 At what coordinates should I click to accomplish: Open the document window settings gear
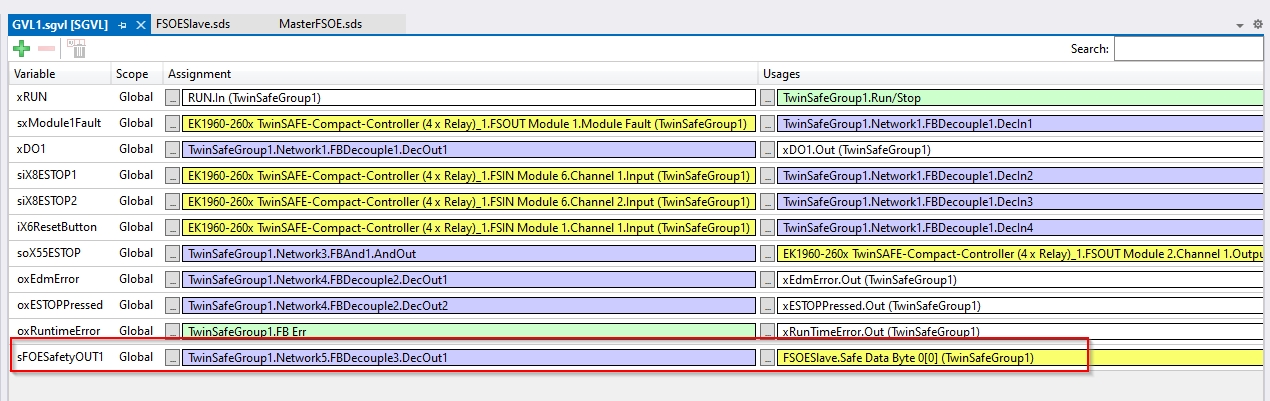(1257, 23)
